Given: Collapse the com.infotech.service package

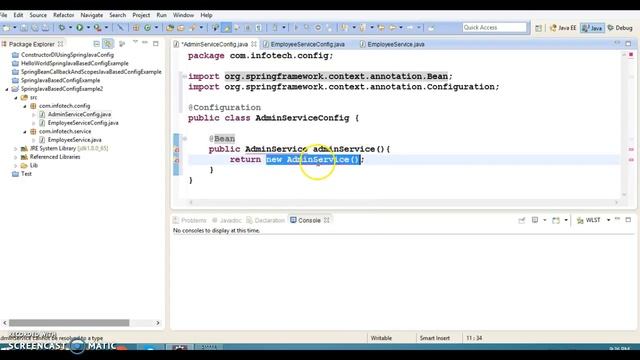Looking at the screenshot, I should (25, 132).
